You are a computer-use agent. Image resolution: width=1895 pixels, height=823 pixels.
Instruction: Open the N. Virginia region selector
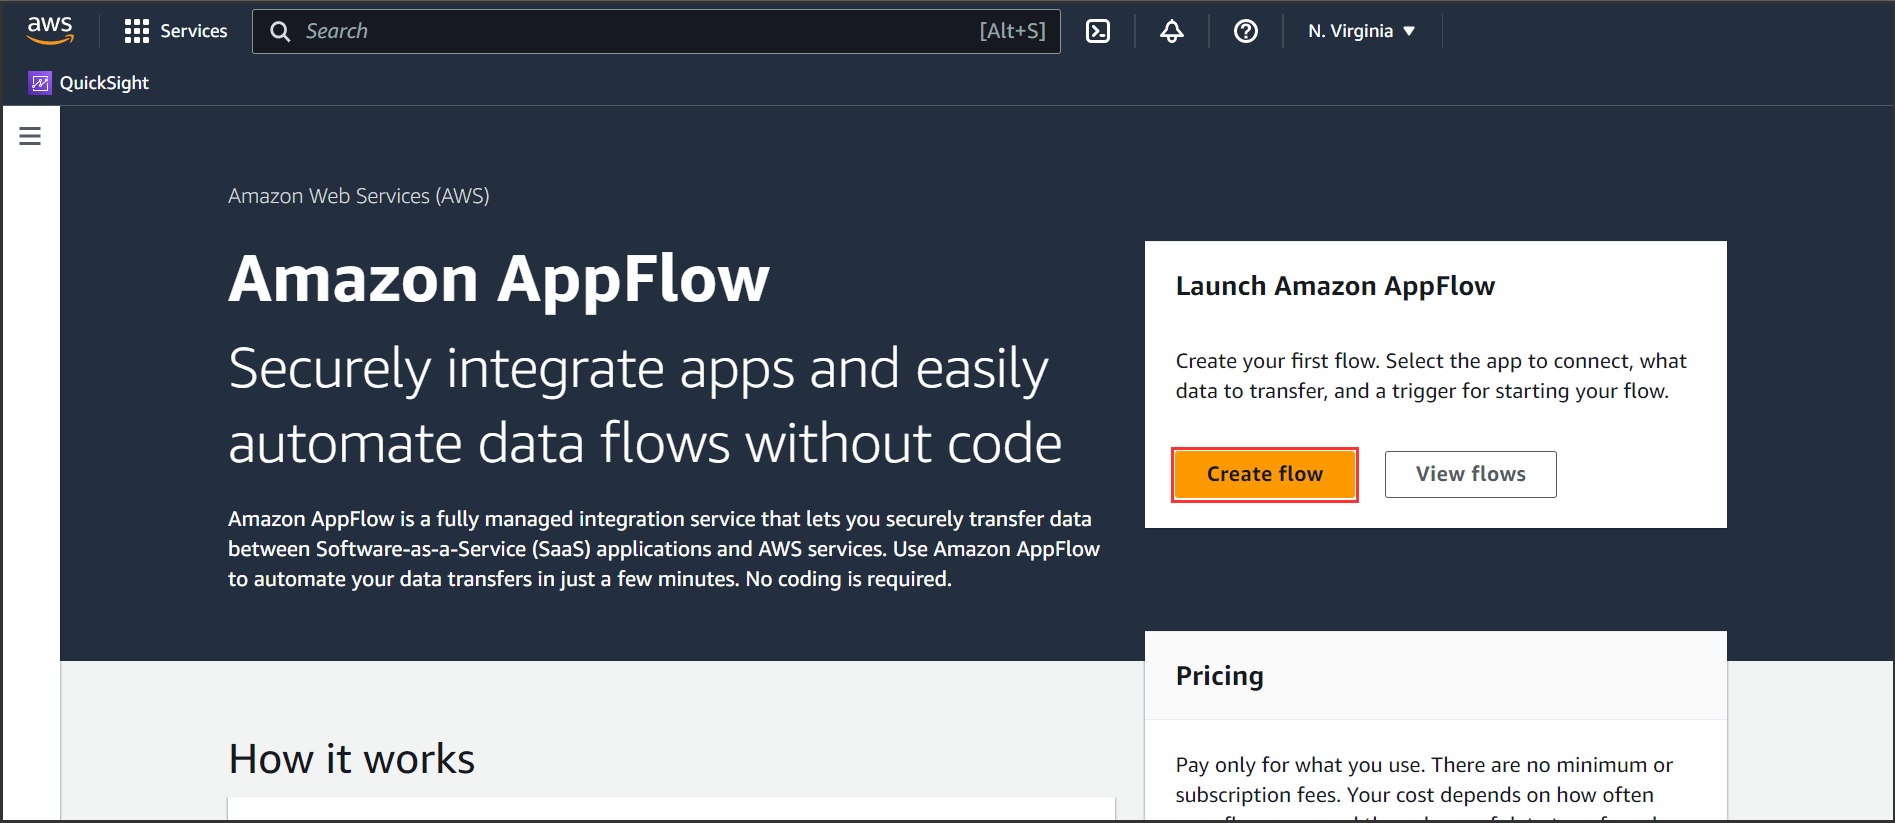[1350, 31]
